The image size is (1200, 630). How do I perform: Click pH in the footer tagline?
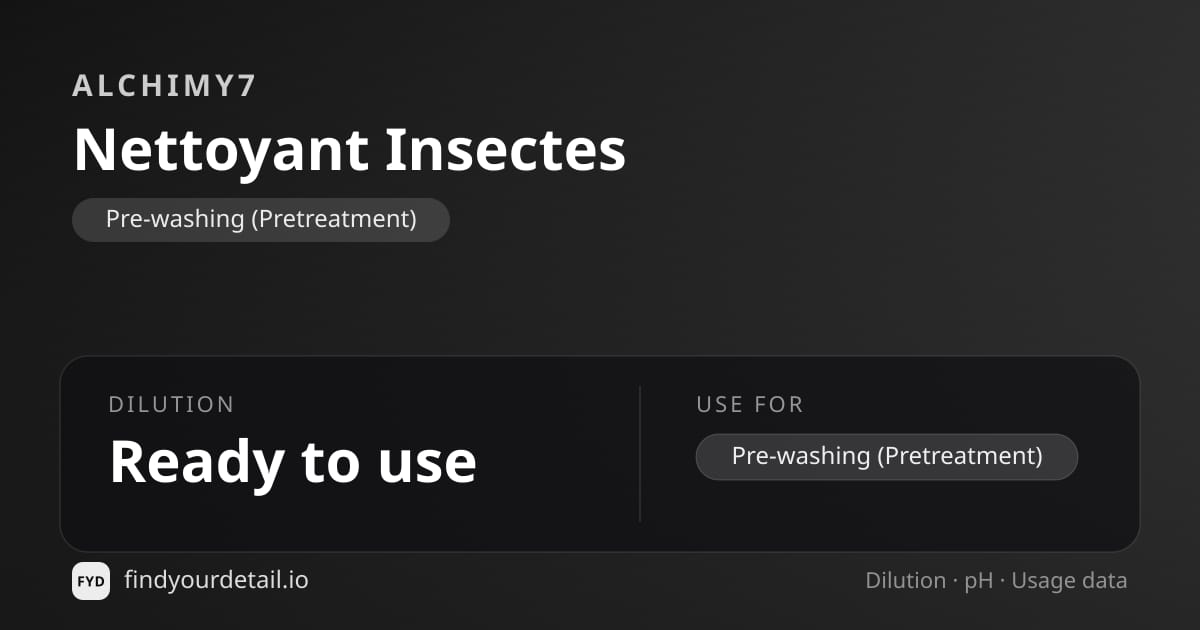979,581
